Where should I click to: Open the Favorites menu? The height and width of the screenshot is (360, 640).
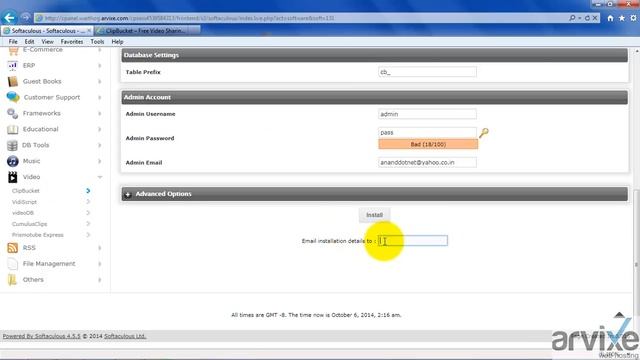tap(72, 42)
